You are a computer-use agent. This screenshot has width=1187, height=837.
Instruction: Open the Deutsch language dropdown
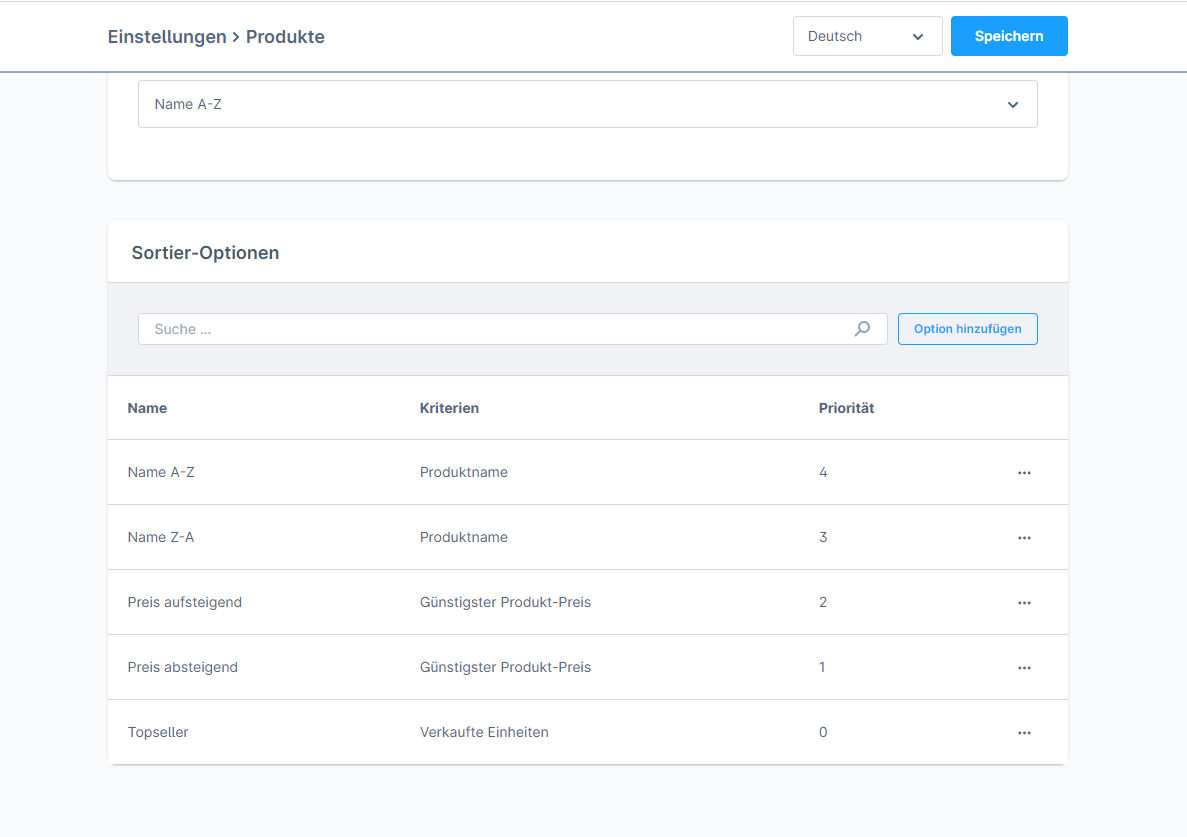click(x=867, y=36)
